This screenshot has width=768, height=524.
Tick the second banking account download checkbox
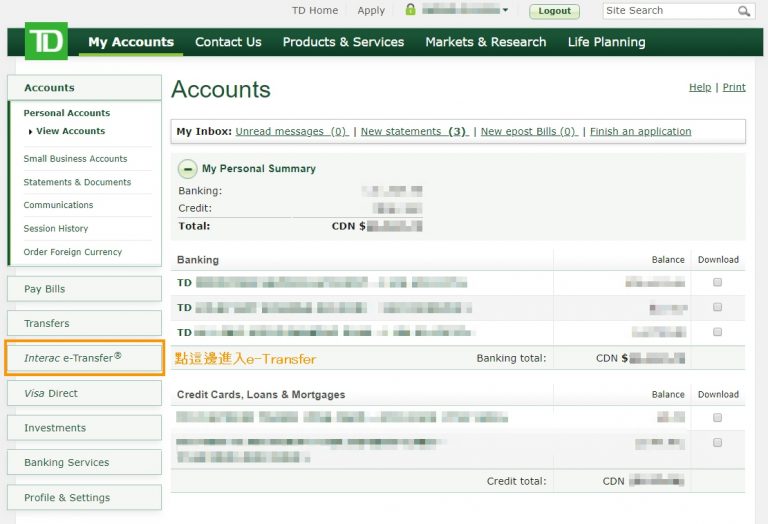coord(717,307)
